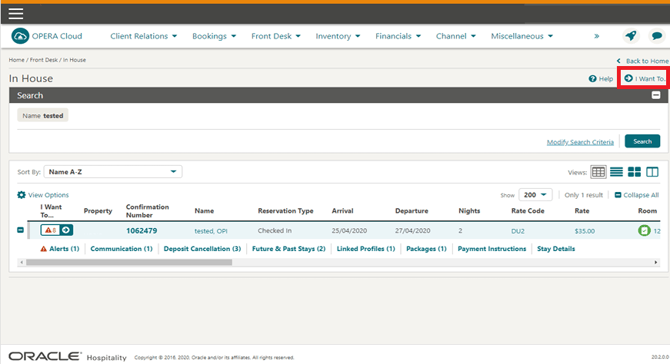Viewport: 670px width, 364px height.
Task: Click the 25/04/2020 arrival date cell
Action: (x=349, y=230)
